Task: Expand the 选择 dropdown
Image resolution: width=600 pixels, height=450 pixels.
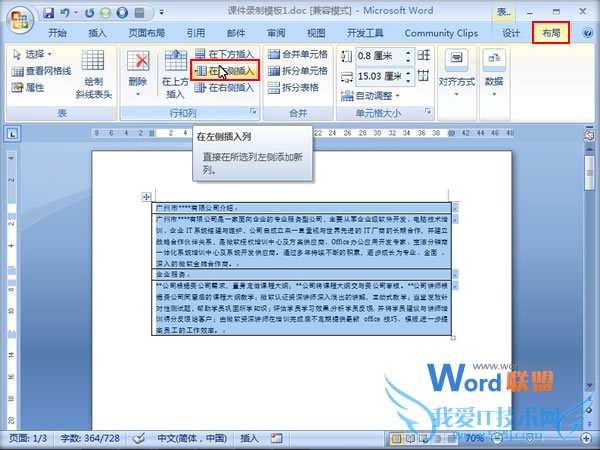Action: pyautogui.click(x=33, y=54)
